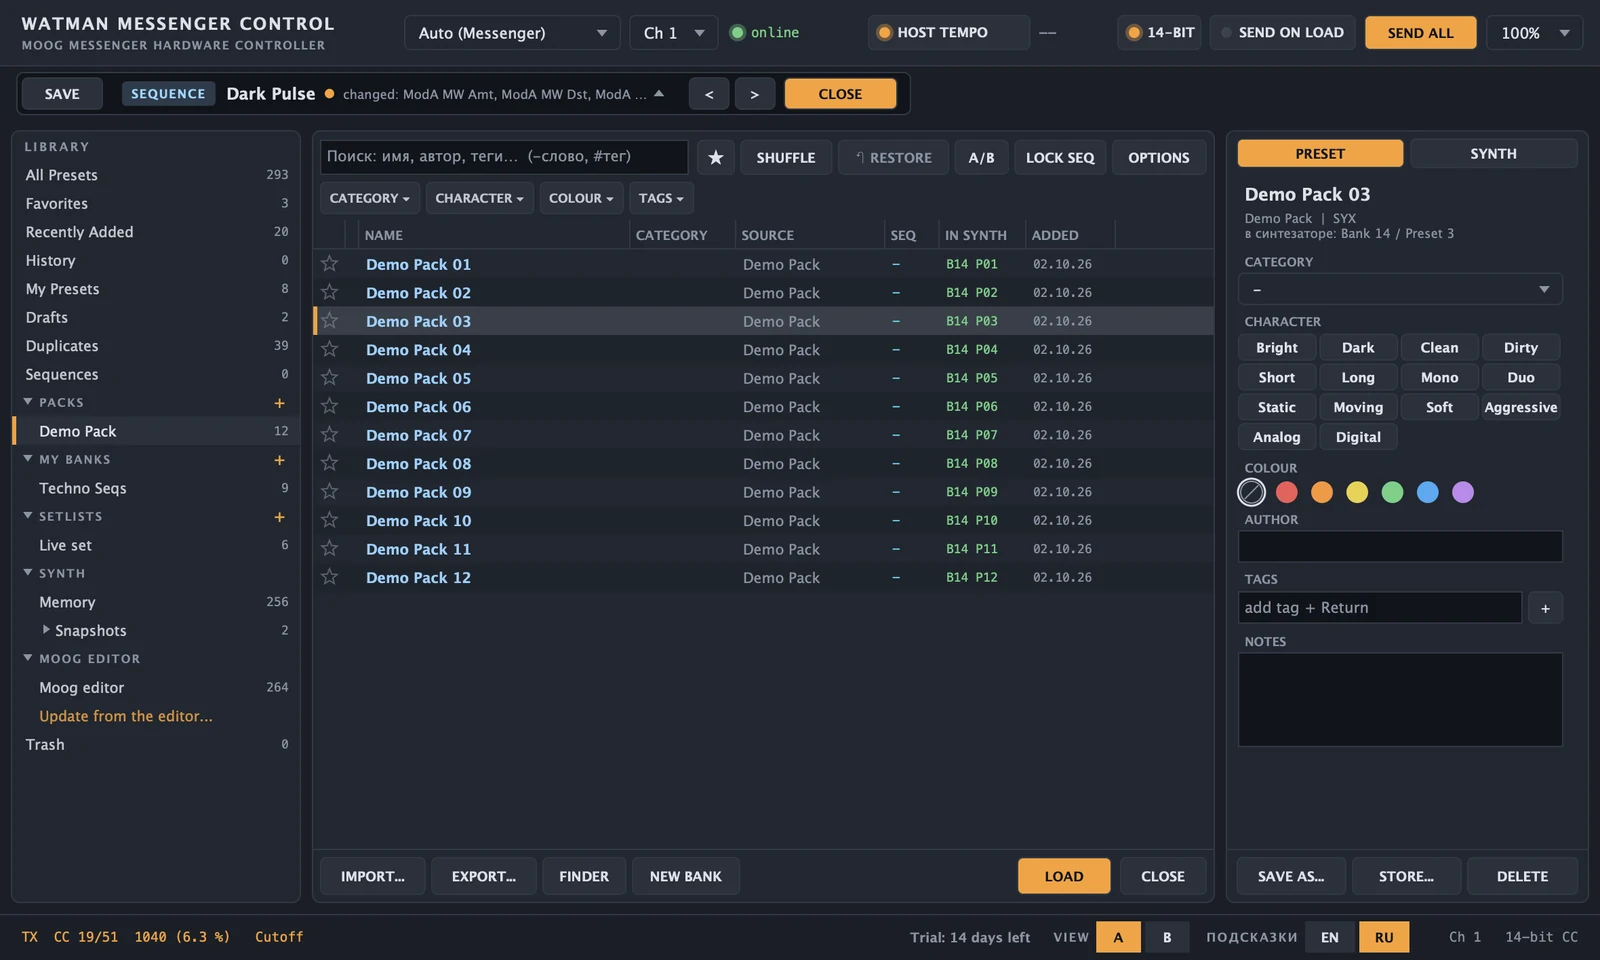
Task: Select the no-colour swatch
Action: coord(1251,492)
